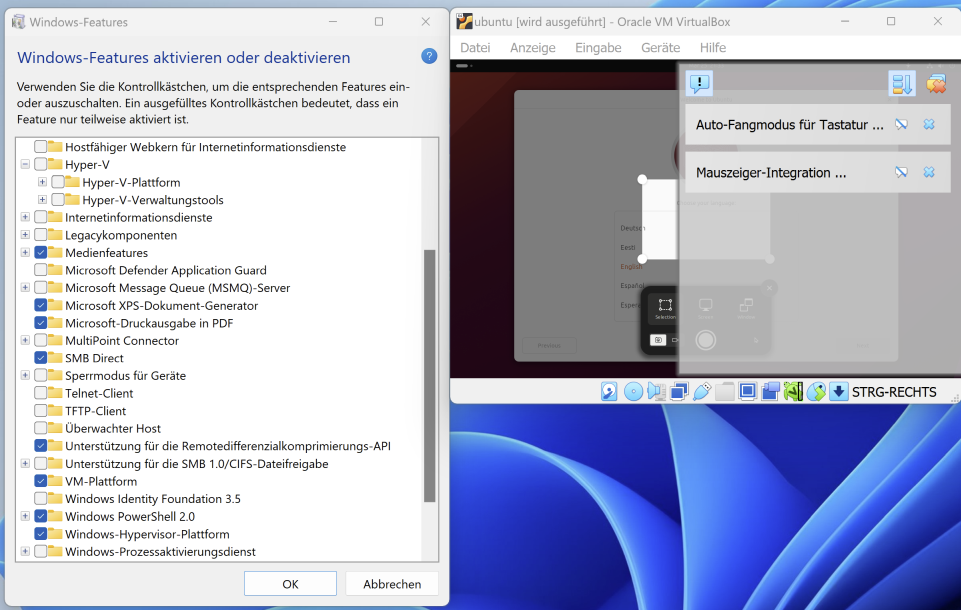Click the recording screens icon in VirtualBox status bar
This screenshot has width=961, height=610.
[770, 392]
